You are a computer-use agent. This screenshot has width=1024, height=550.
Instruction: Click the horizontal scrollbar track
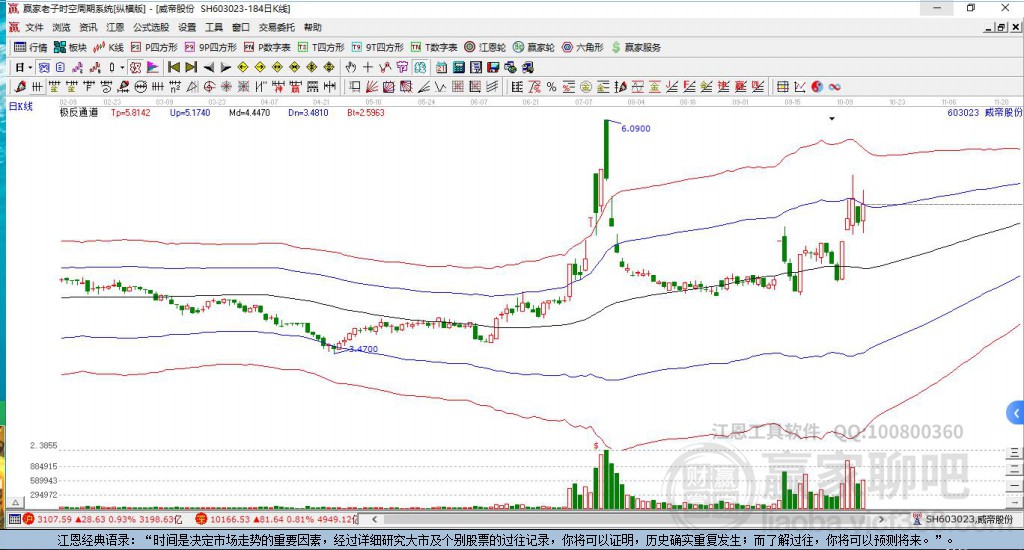(x=627, y=519)
